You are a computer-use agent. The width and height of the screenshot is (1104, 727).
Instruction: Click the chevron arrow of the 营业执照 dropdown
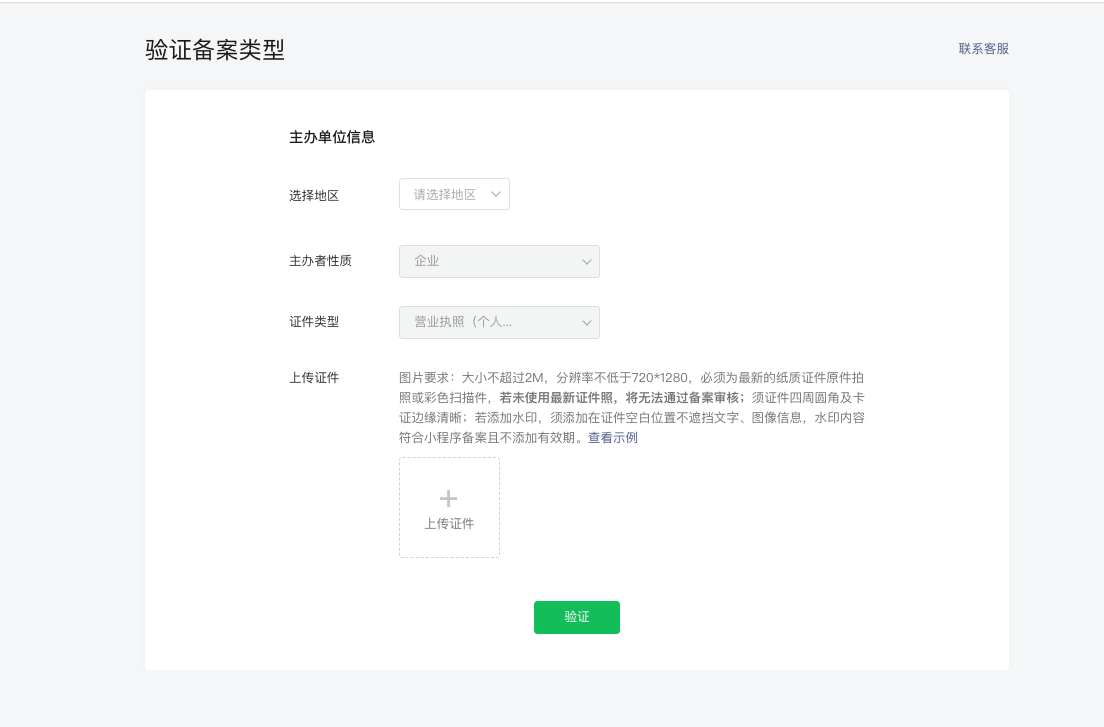[x=586, y=323]
